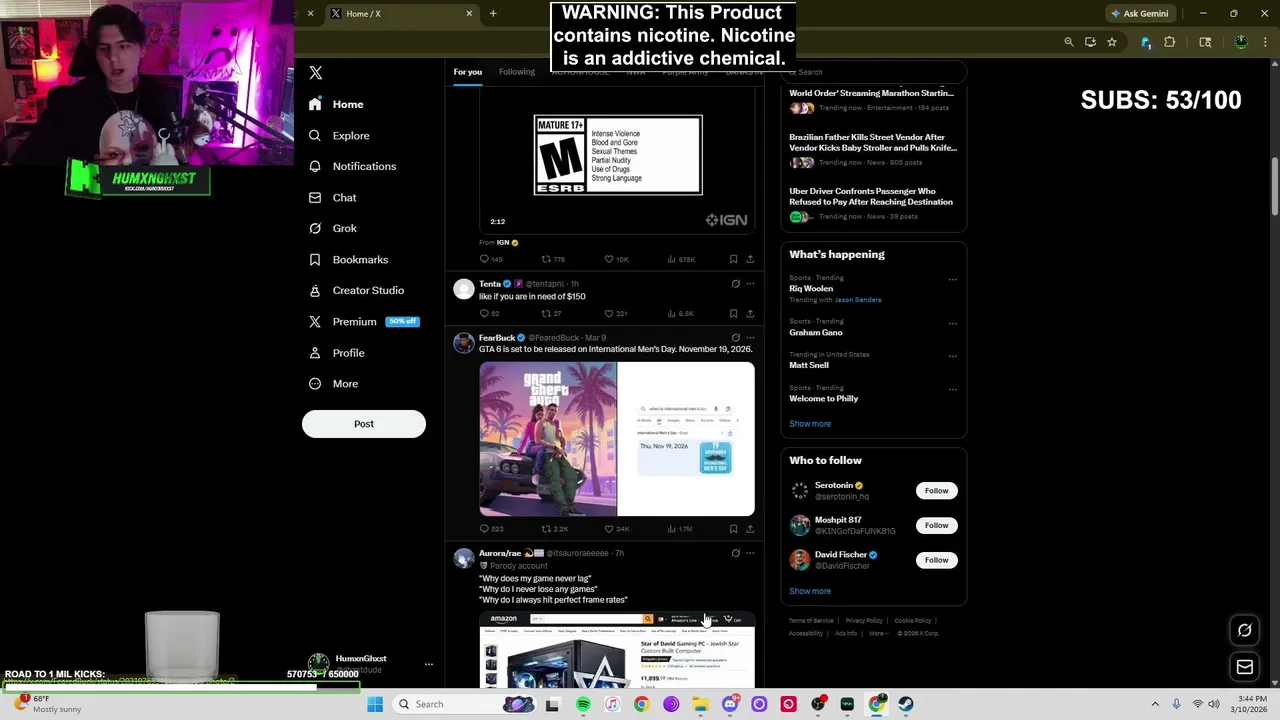Screen dimensions: 1280x720
Task: Open Chrome three-dot menu
Action: pos(1265,42)
